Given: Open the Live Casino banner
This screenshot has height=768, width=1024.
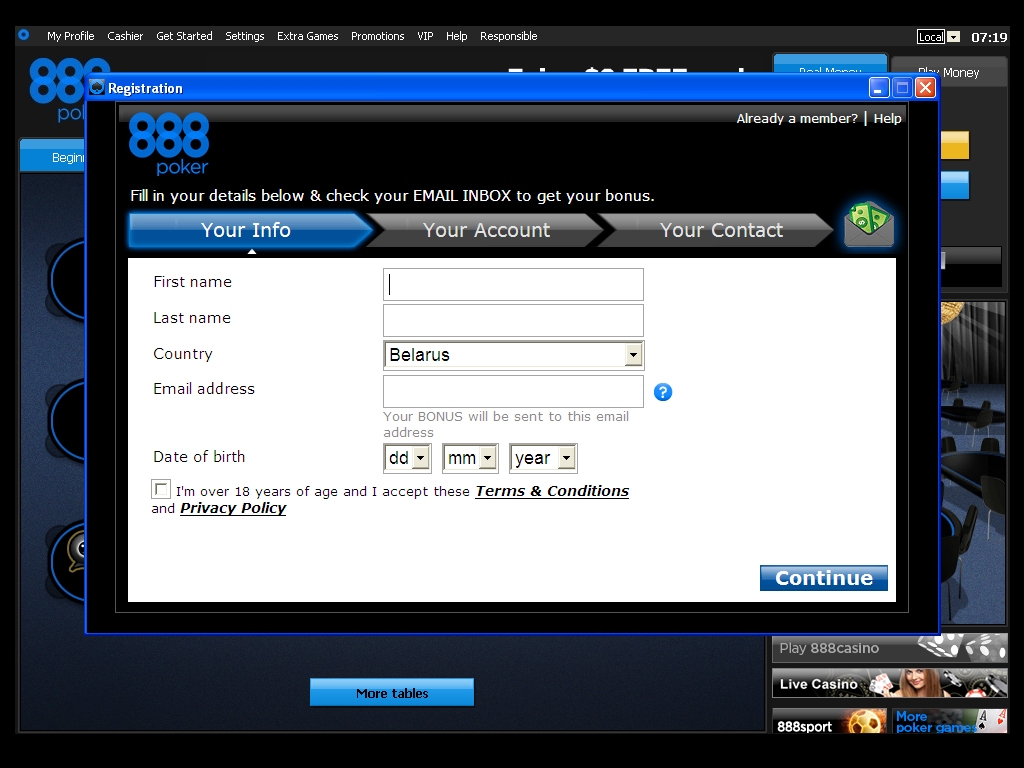Looking at the screenshot, I should (889, 684).
